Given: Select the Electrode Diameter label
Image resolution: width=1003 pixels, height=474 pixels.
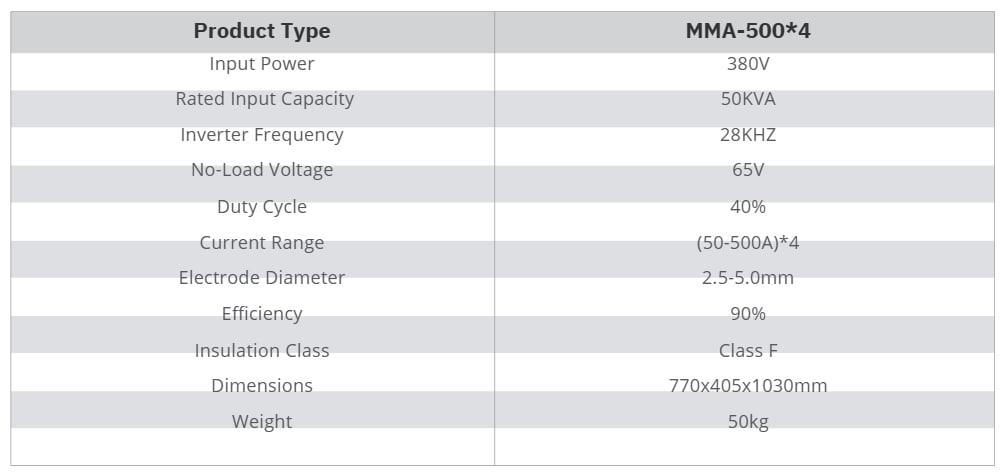Looking at the screenshot, I should point(261,278).
